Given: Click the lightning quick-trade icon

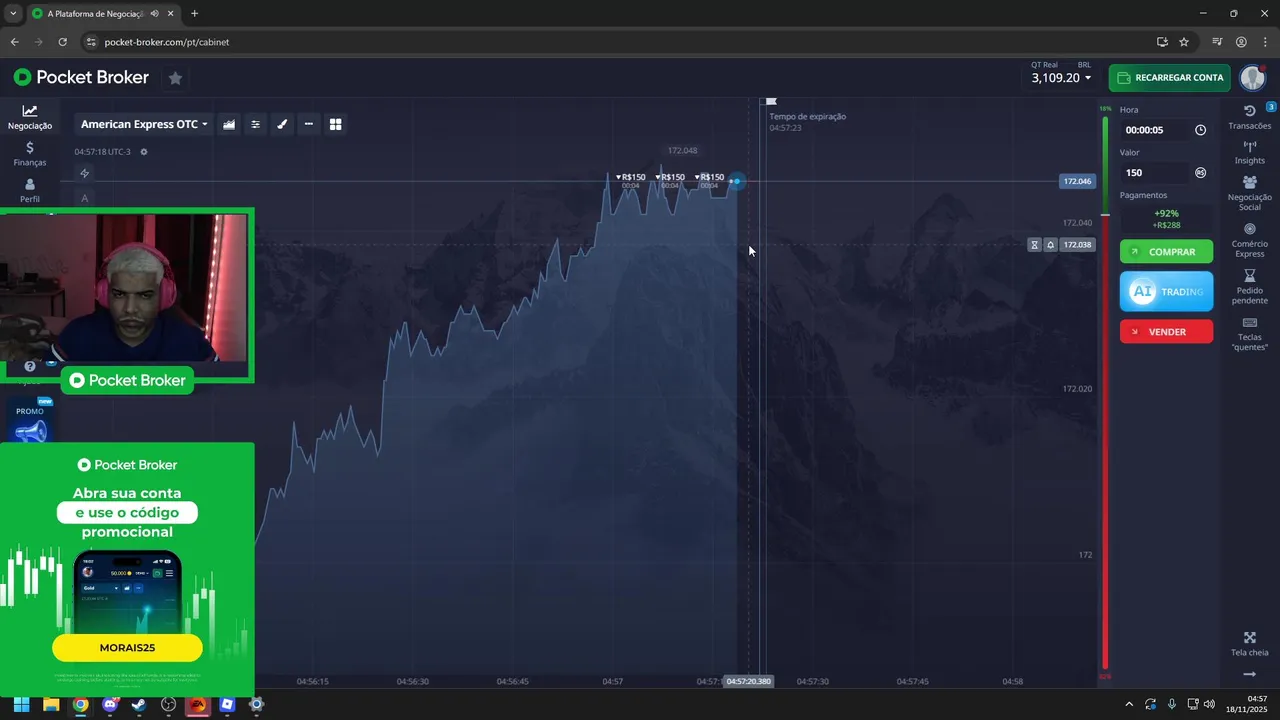Looking at the screenshot, I should tap(85, 173).
